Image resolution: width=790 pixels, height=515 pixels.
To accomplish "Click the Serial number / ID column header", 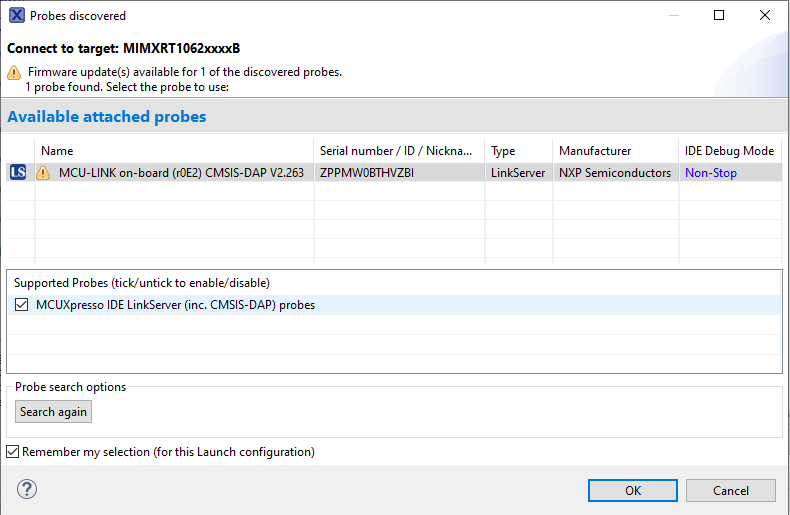I will pos(399,150).
